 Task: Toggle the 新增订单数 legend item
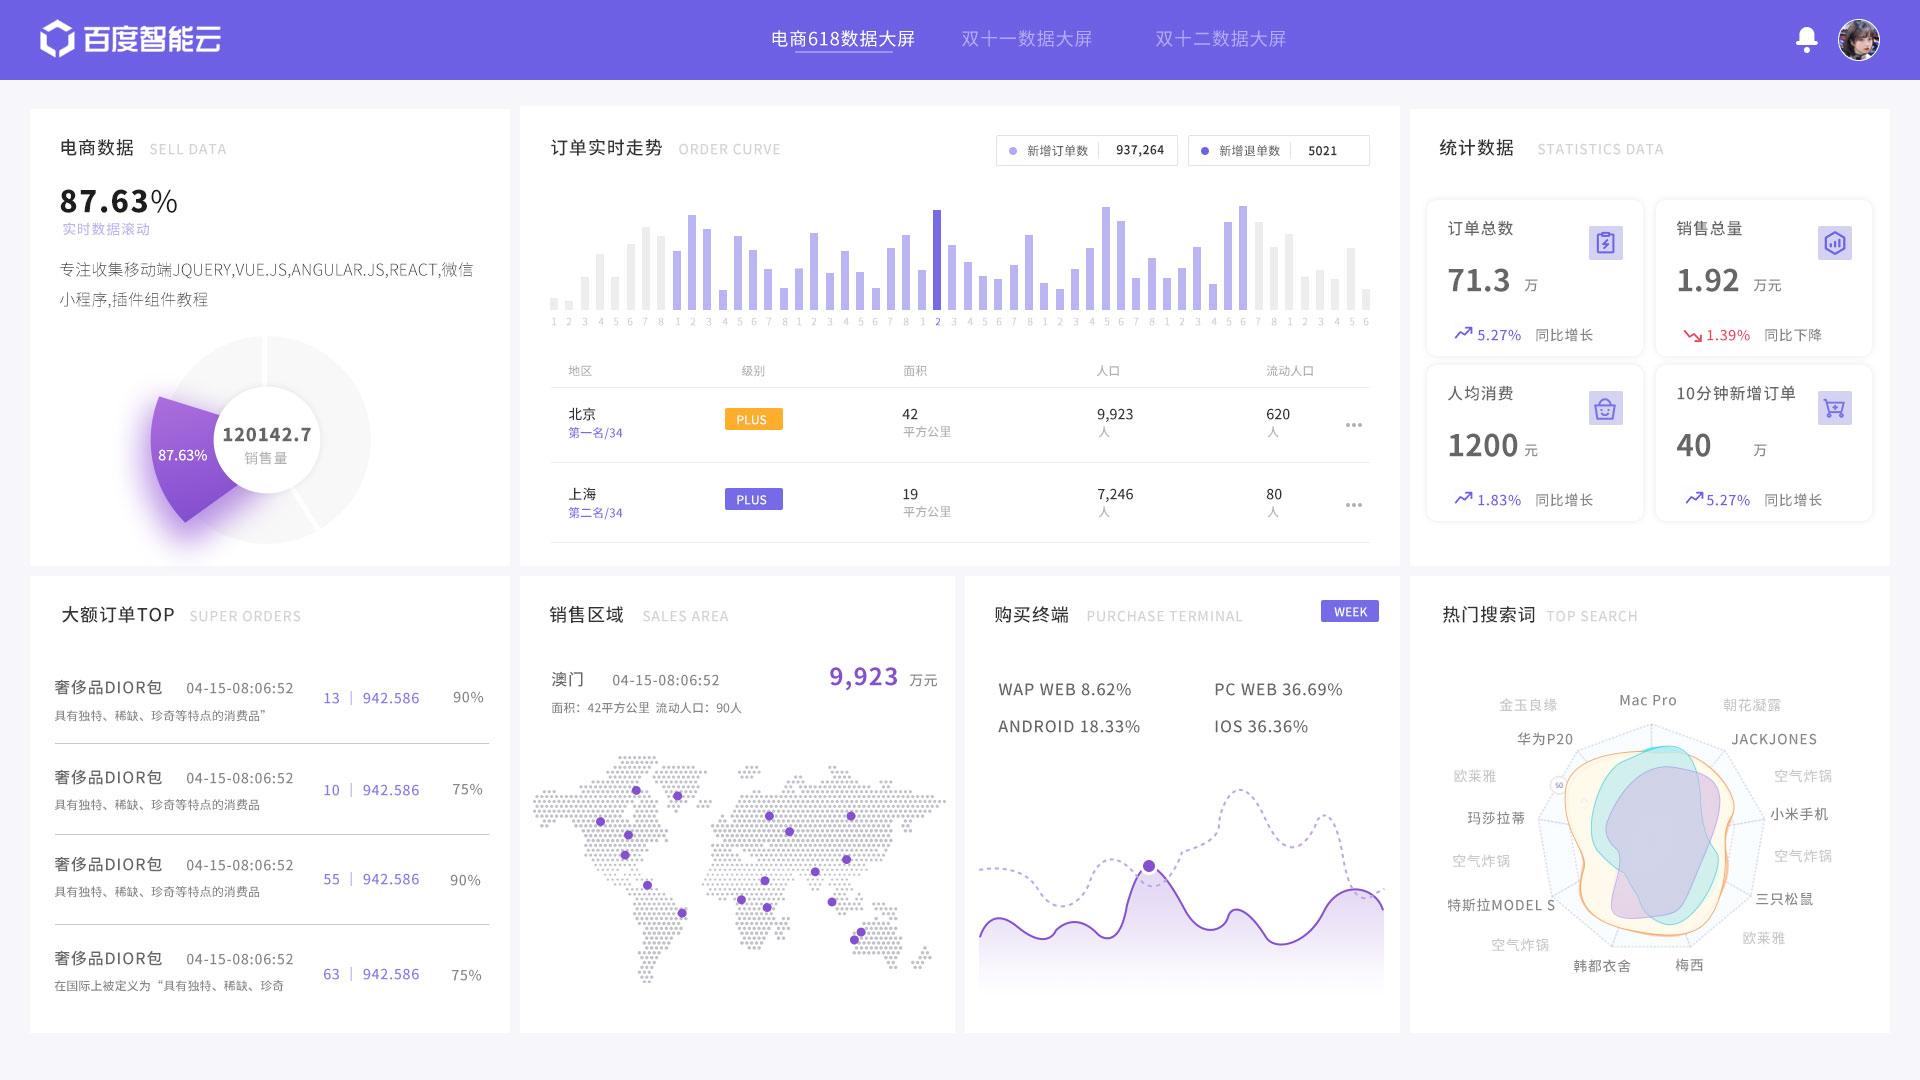(1056, 151)
